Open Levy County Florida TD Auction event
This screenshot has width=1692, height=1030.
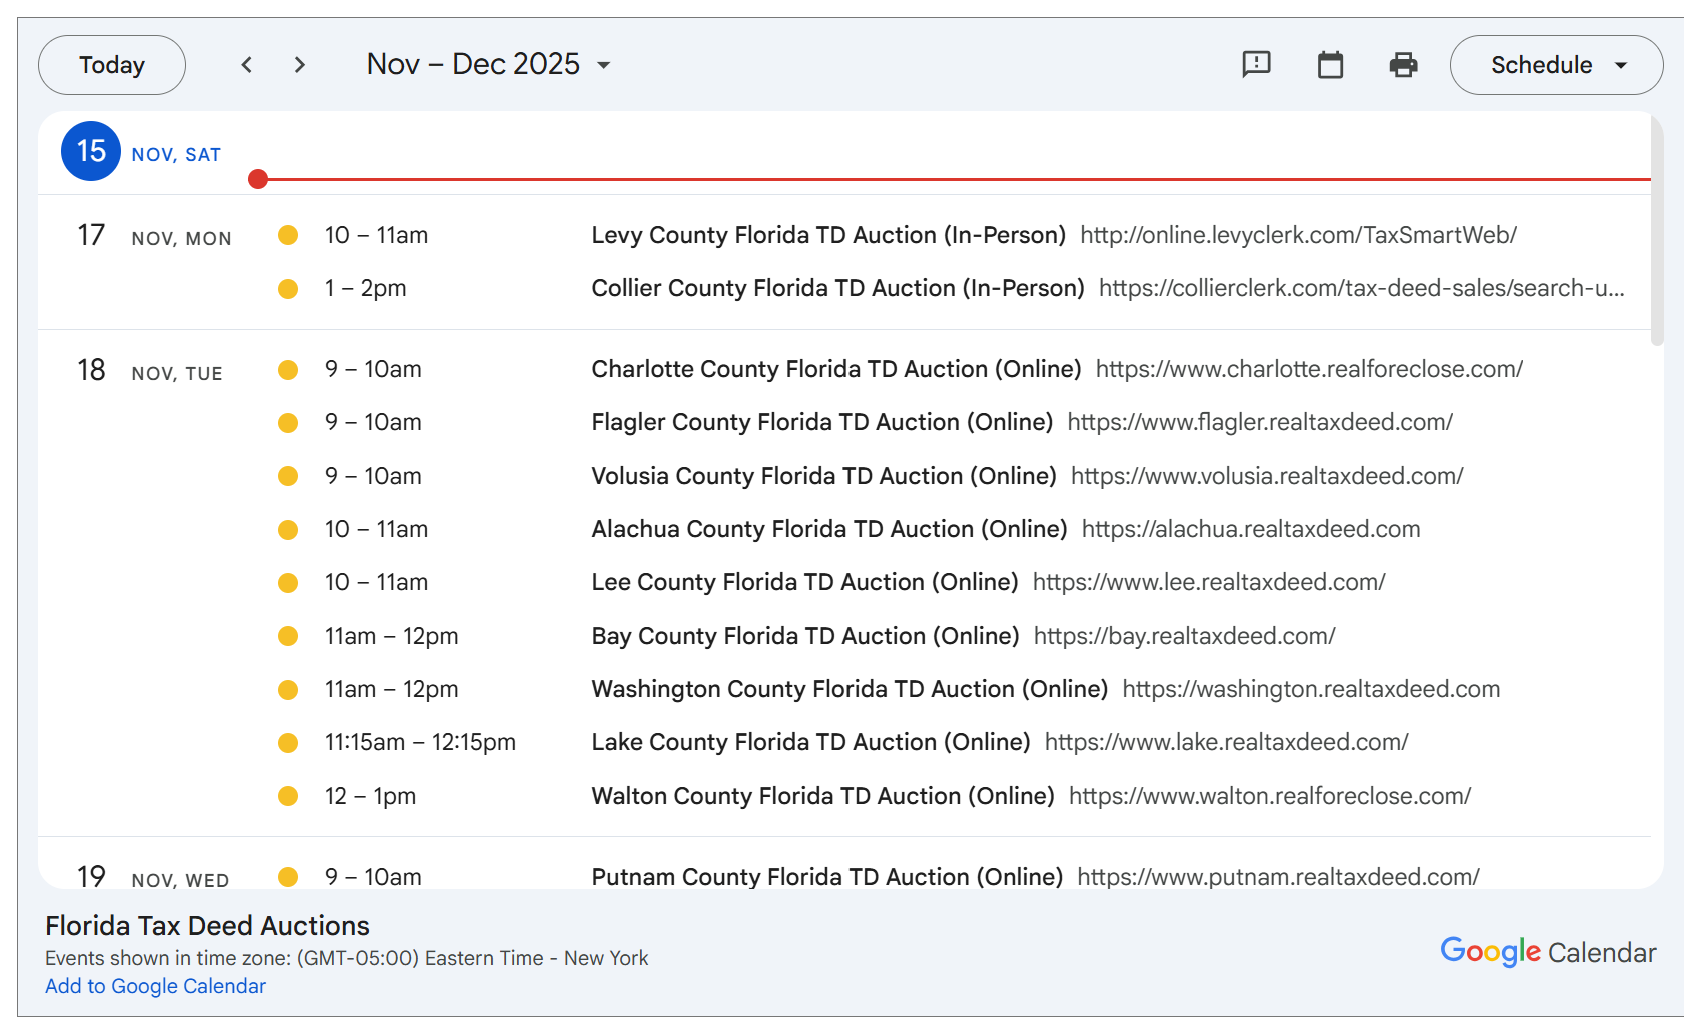coord(828,235)
